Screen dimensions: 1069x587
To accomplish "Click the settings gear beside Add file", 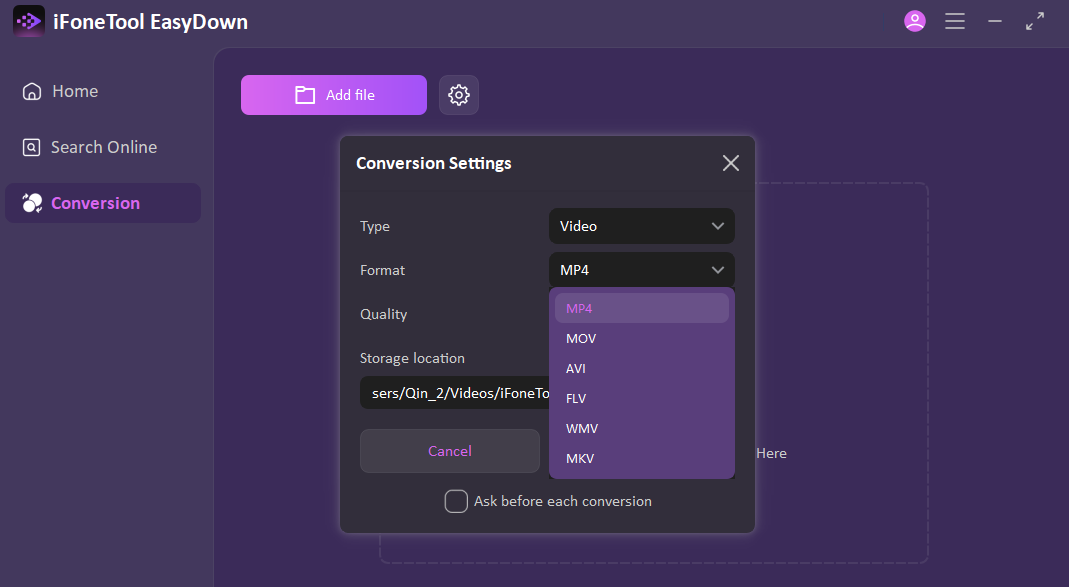I will (459, 95).
